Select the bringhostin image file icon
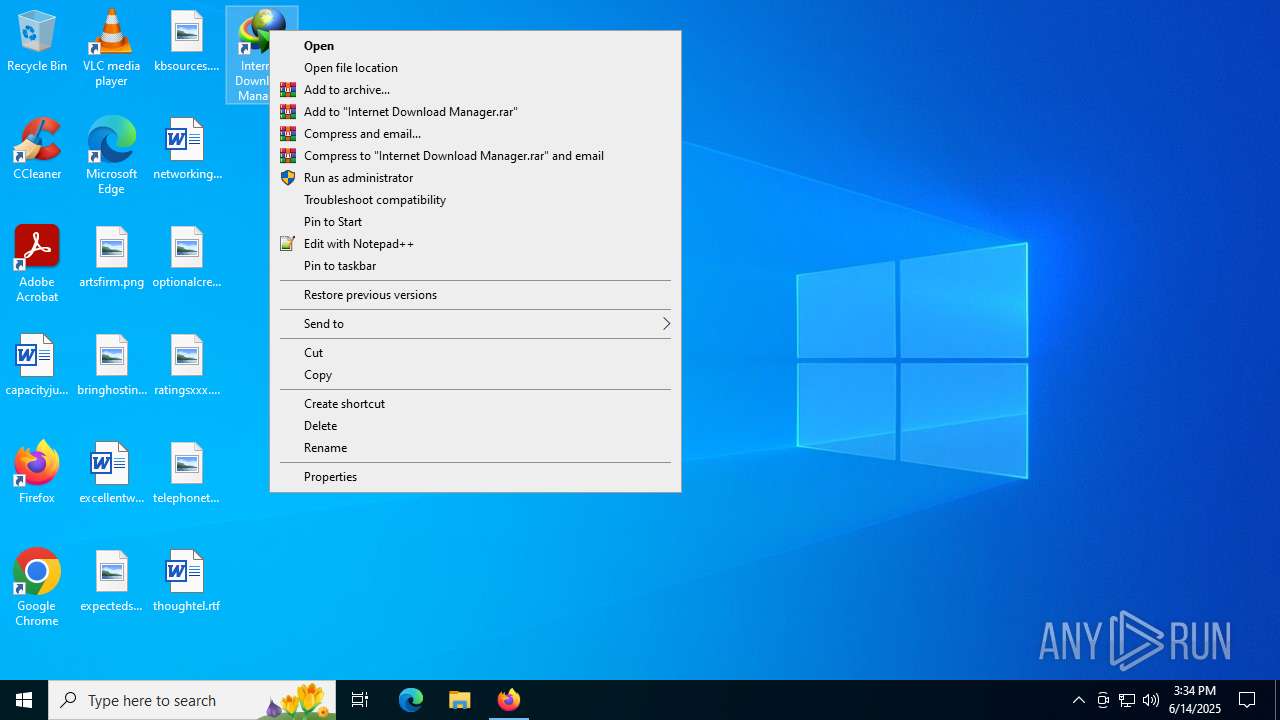 pyautogui.click(x=111, y=365)
